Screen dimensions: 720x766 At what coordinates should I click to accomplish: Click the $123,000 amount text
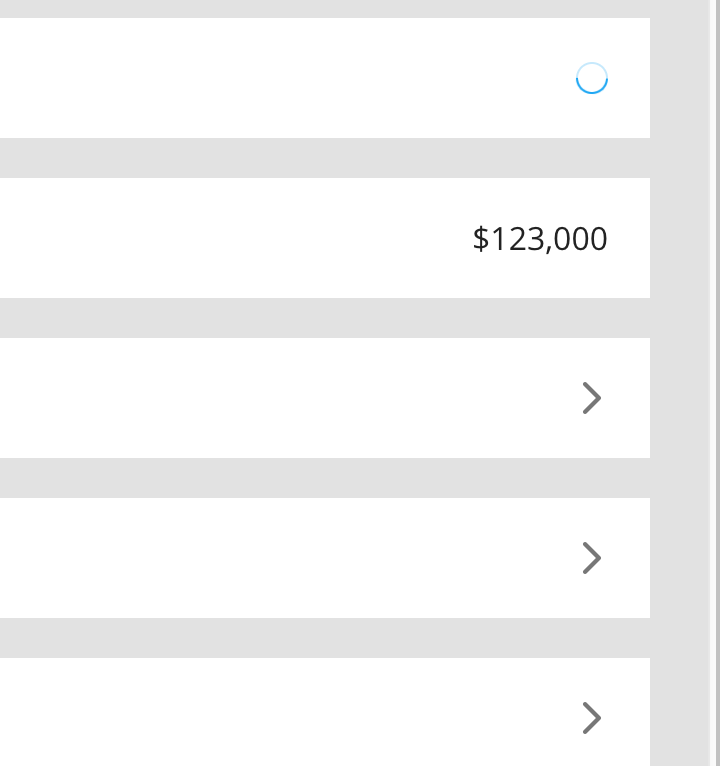tap(540, 239)
